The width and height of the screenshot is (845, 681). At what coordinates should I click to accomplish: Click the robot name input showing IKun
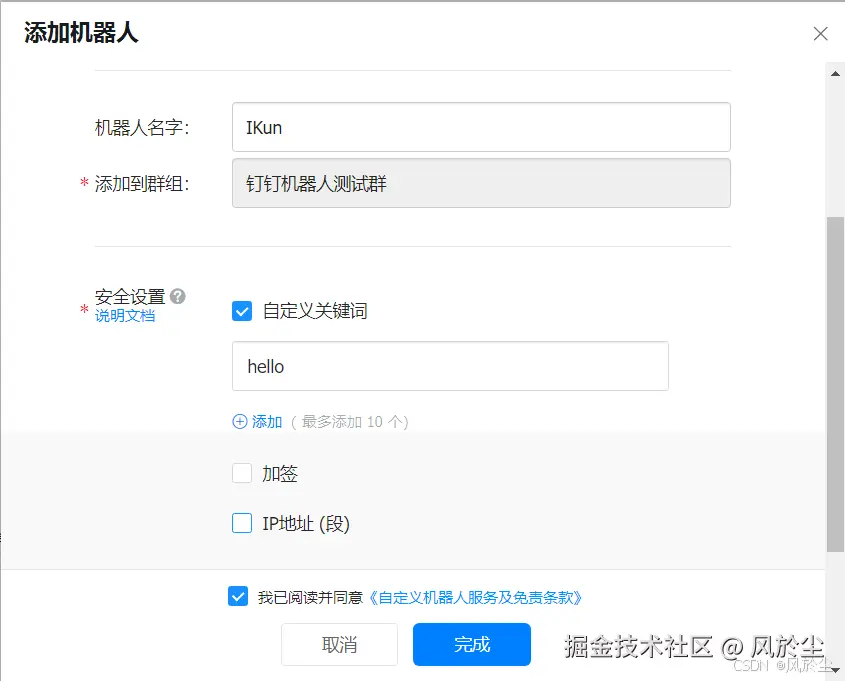click(480, 126)
